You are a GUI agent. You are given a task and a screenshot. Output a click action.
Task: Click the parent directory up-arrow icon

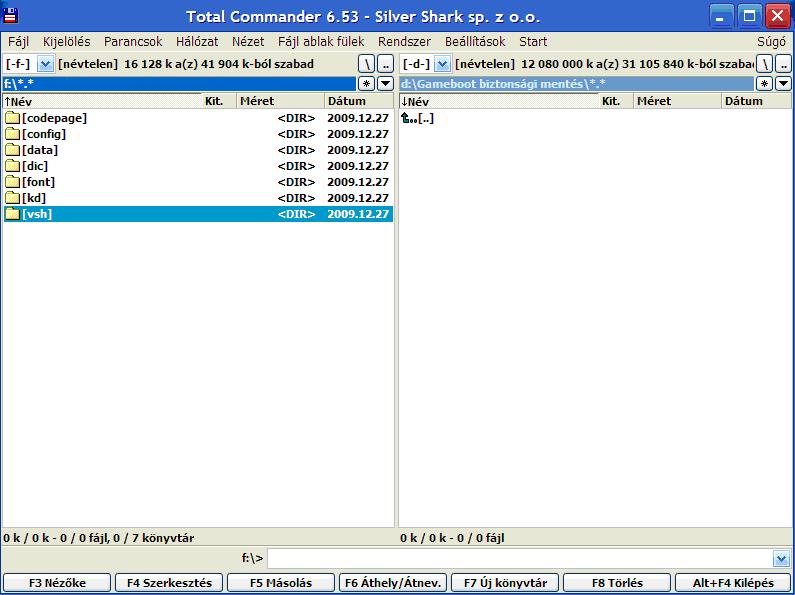[x=408, y=118]
